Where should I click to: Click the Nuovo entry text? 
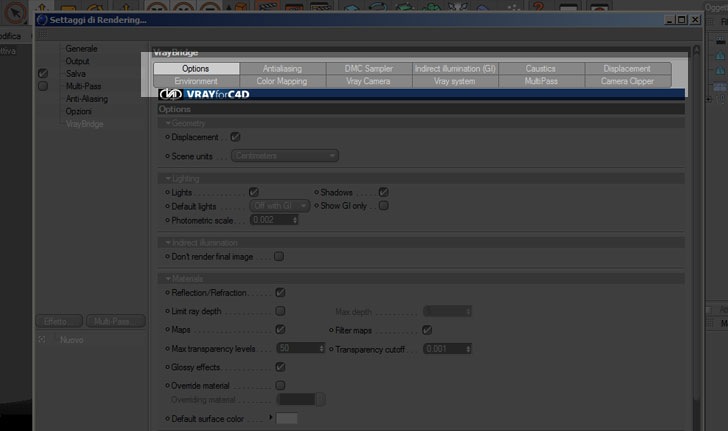coord(72,340)
